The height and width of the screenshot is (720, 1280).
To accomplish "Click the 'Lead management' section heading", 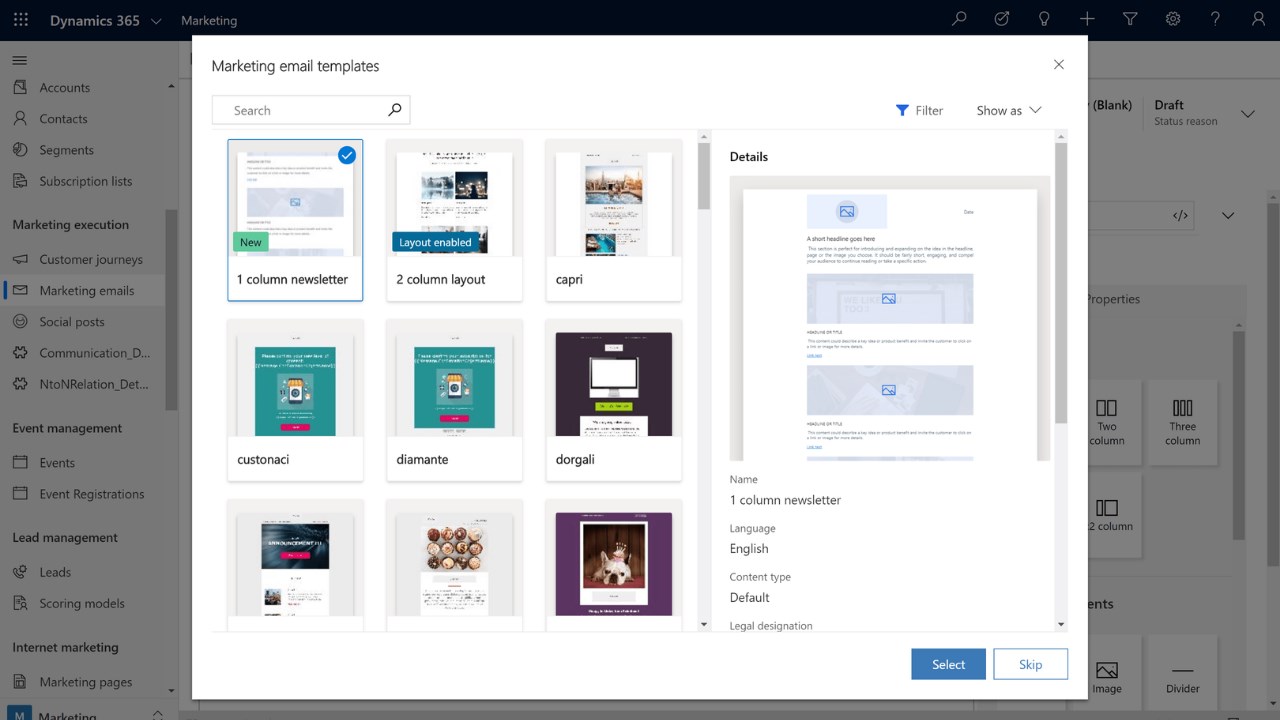I will [65, 537].
